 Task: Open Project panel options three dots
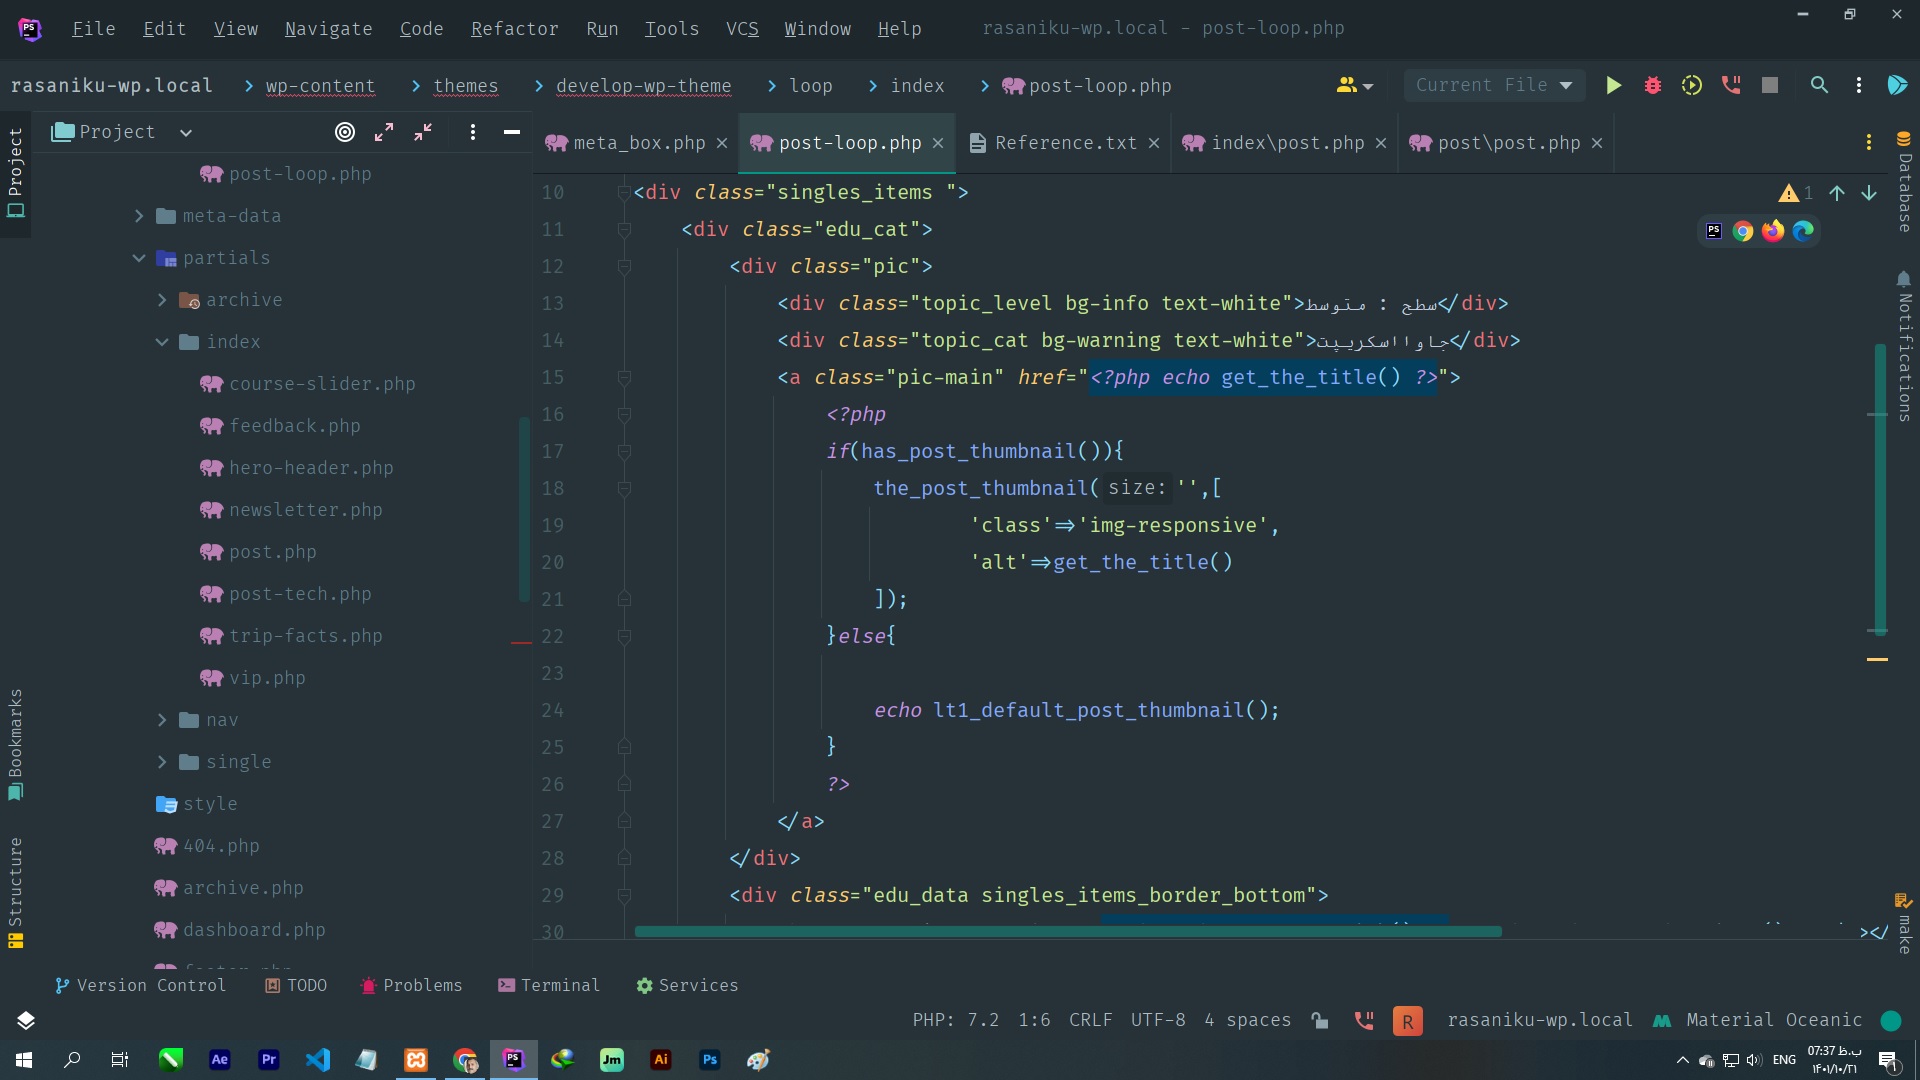(473, 132)
